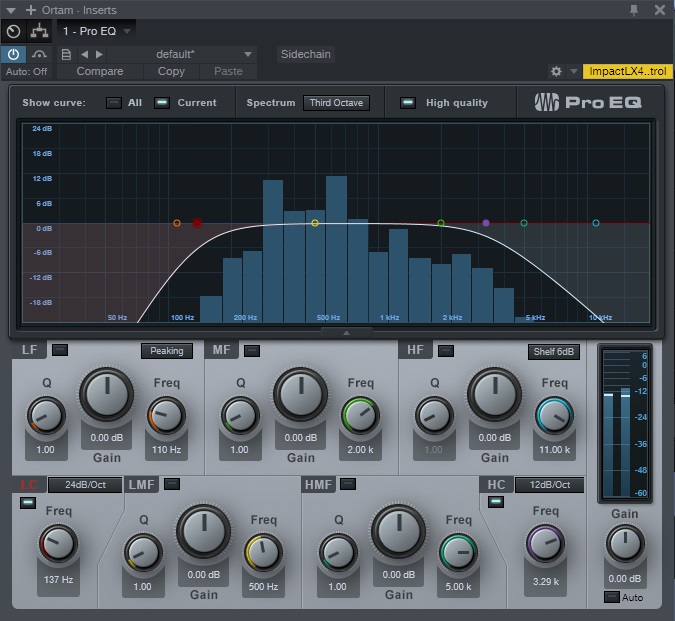This screenshot has width=675, height=621.
Task: Click the LMF Freq value 500 Hz
Action: pyautogui.click(x=263, y=587)
